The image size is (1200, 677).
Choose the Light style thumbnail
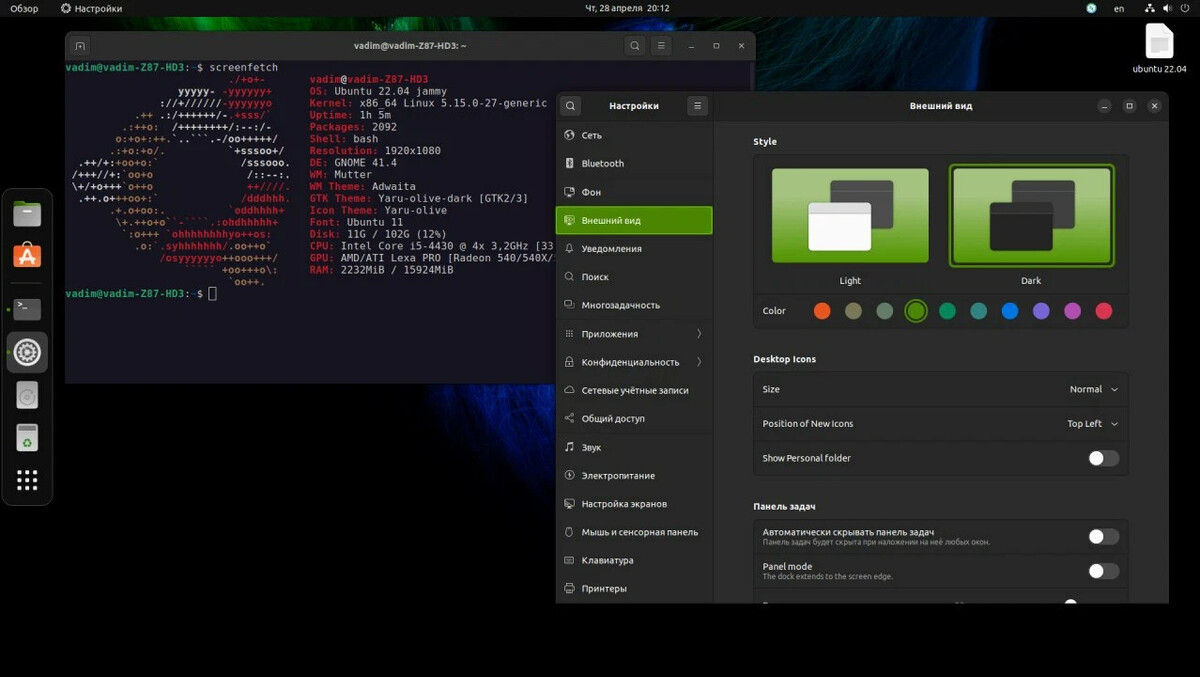[850, 215]
